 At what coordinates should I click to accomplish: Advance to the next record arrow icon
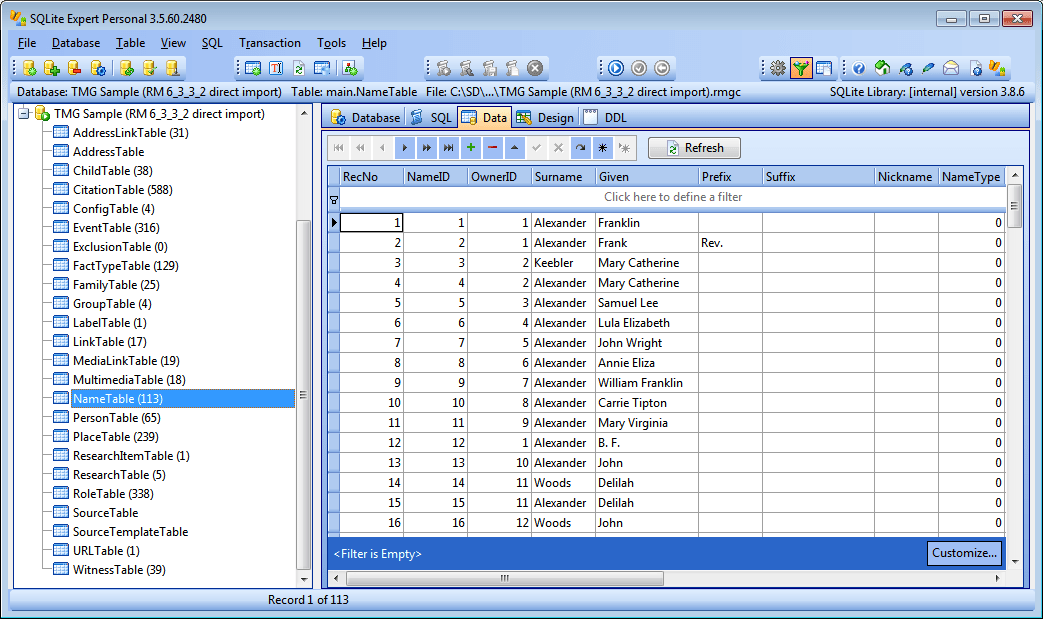[x=404, y=148]
